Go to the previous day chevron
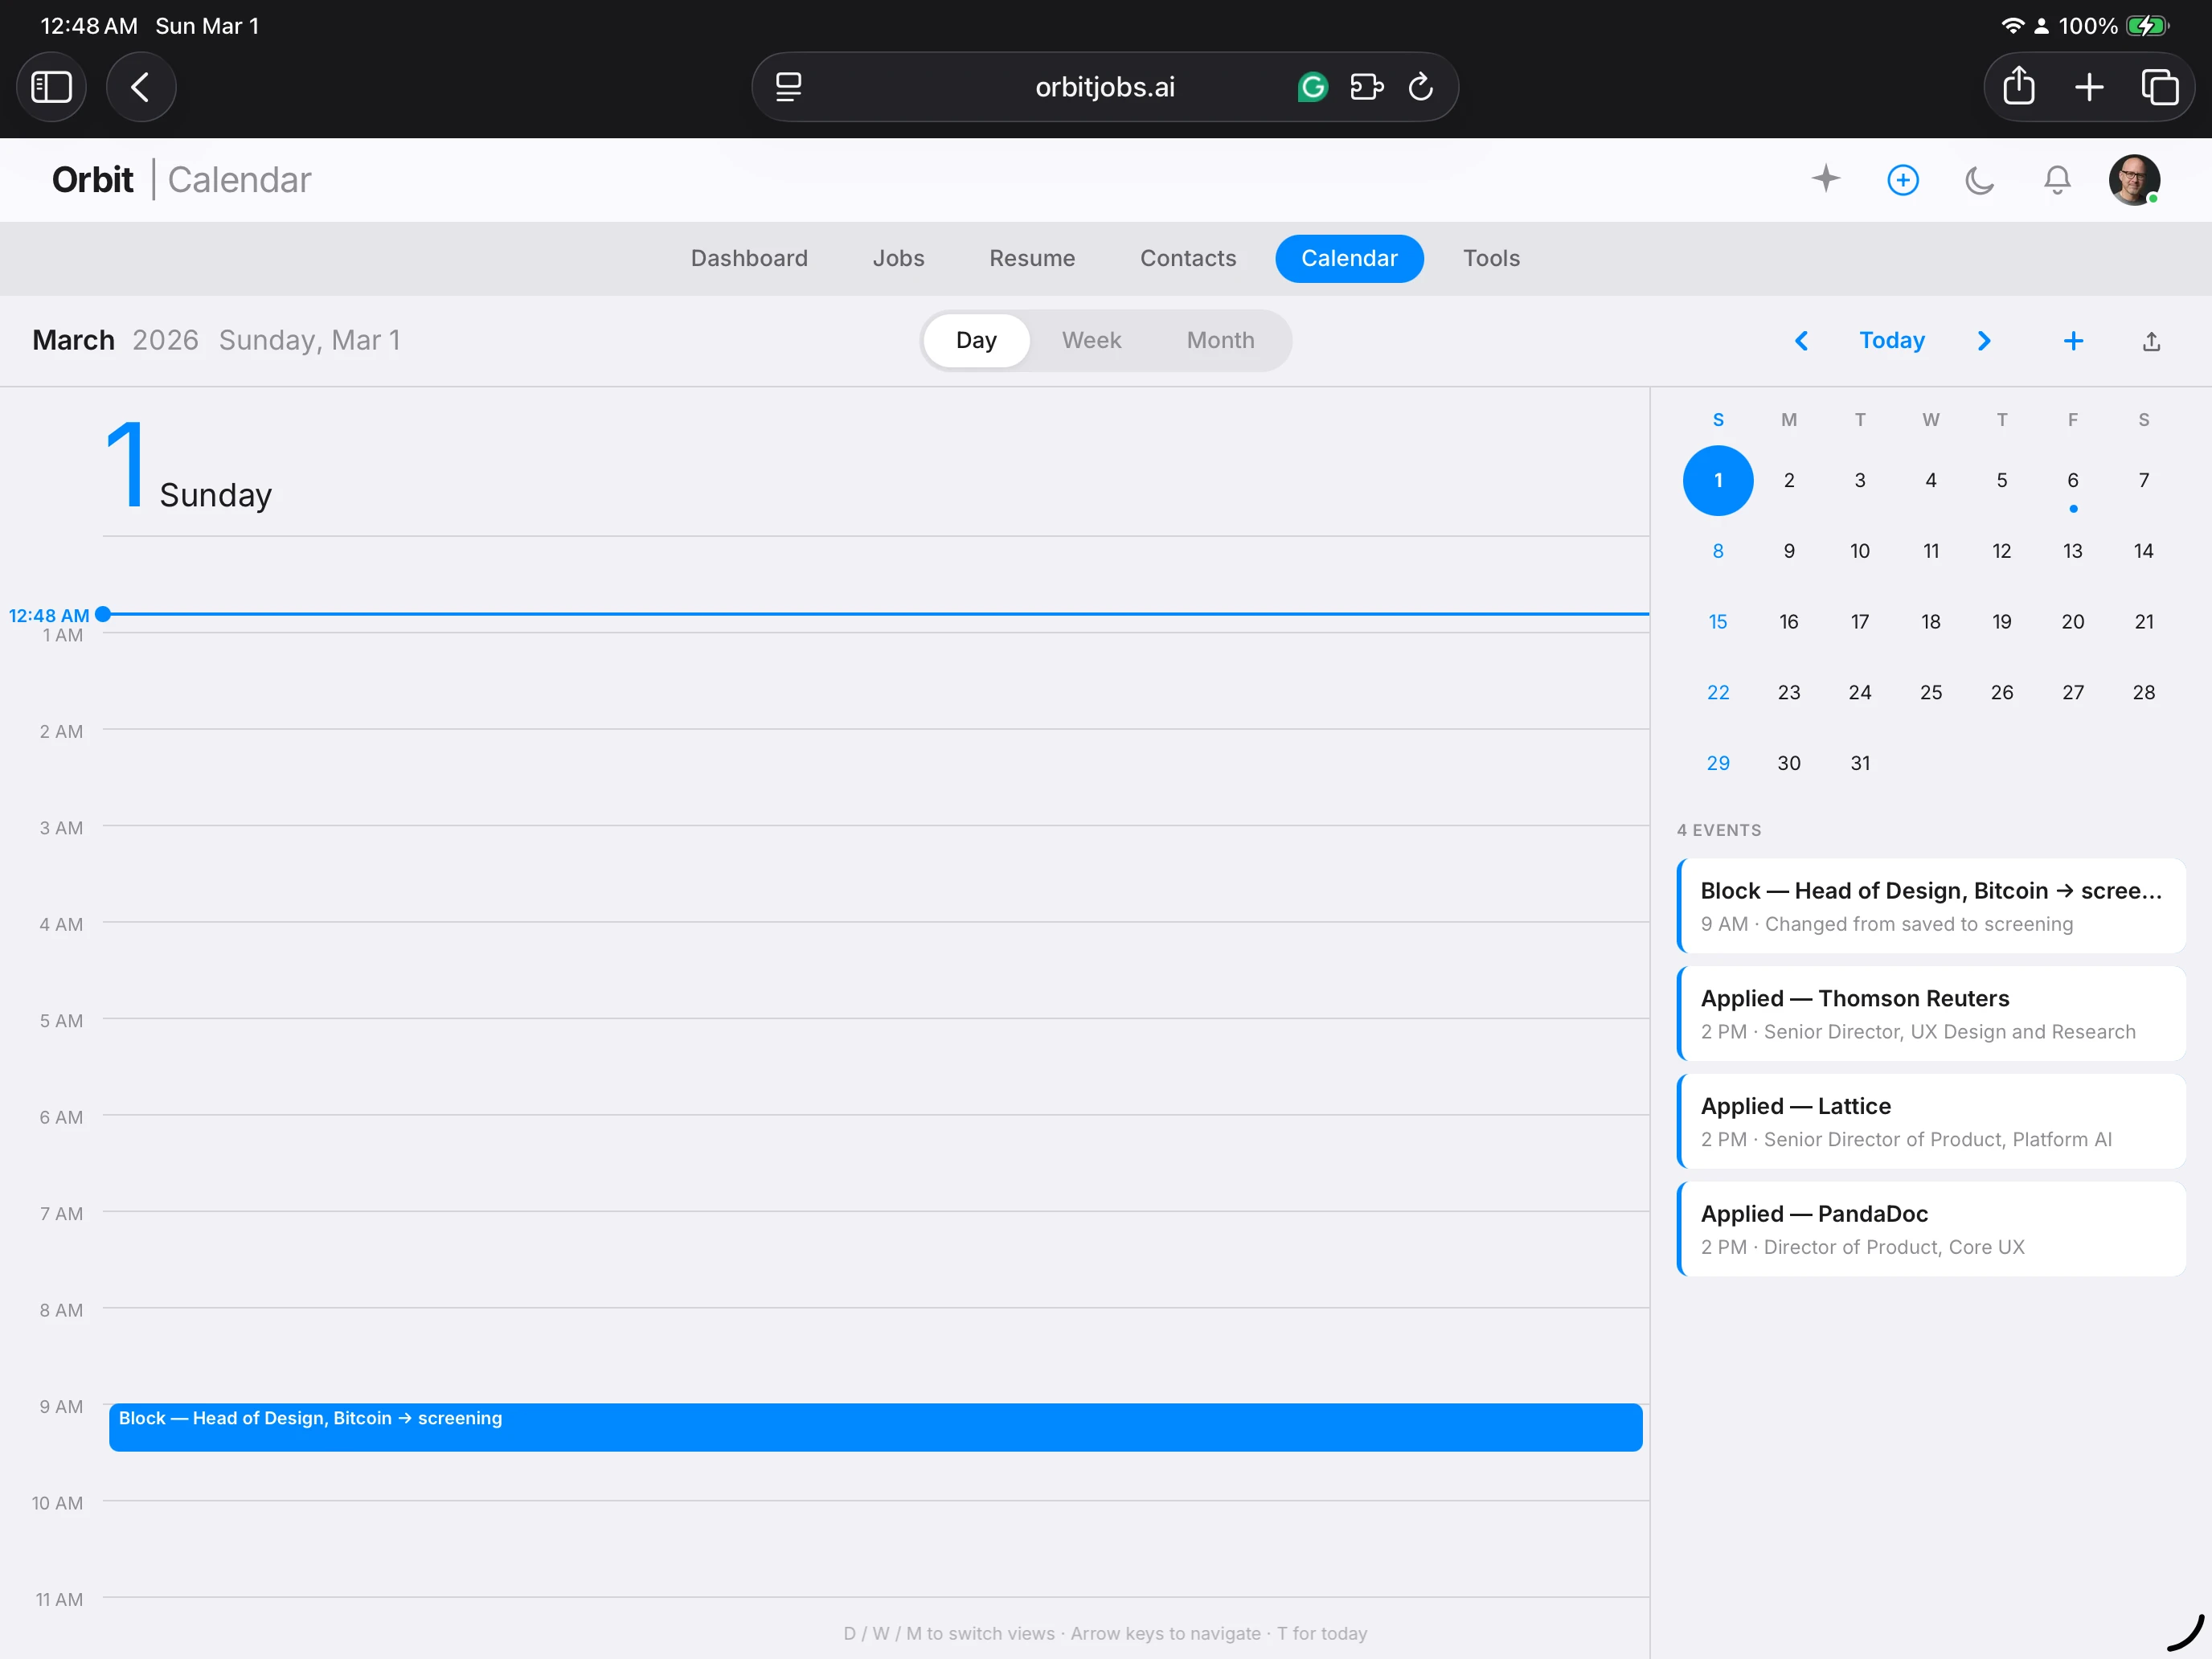The height and width of the screenshot is (1659, 2212). tap(1801, 341)
